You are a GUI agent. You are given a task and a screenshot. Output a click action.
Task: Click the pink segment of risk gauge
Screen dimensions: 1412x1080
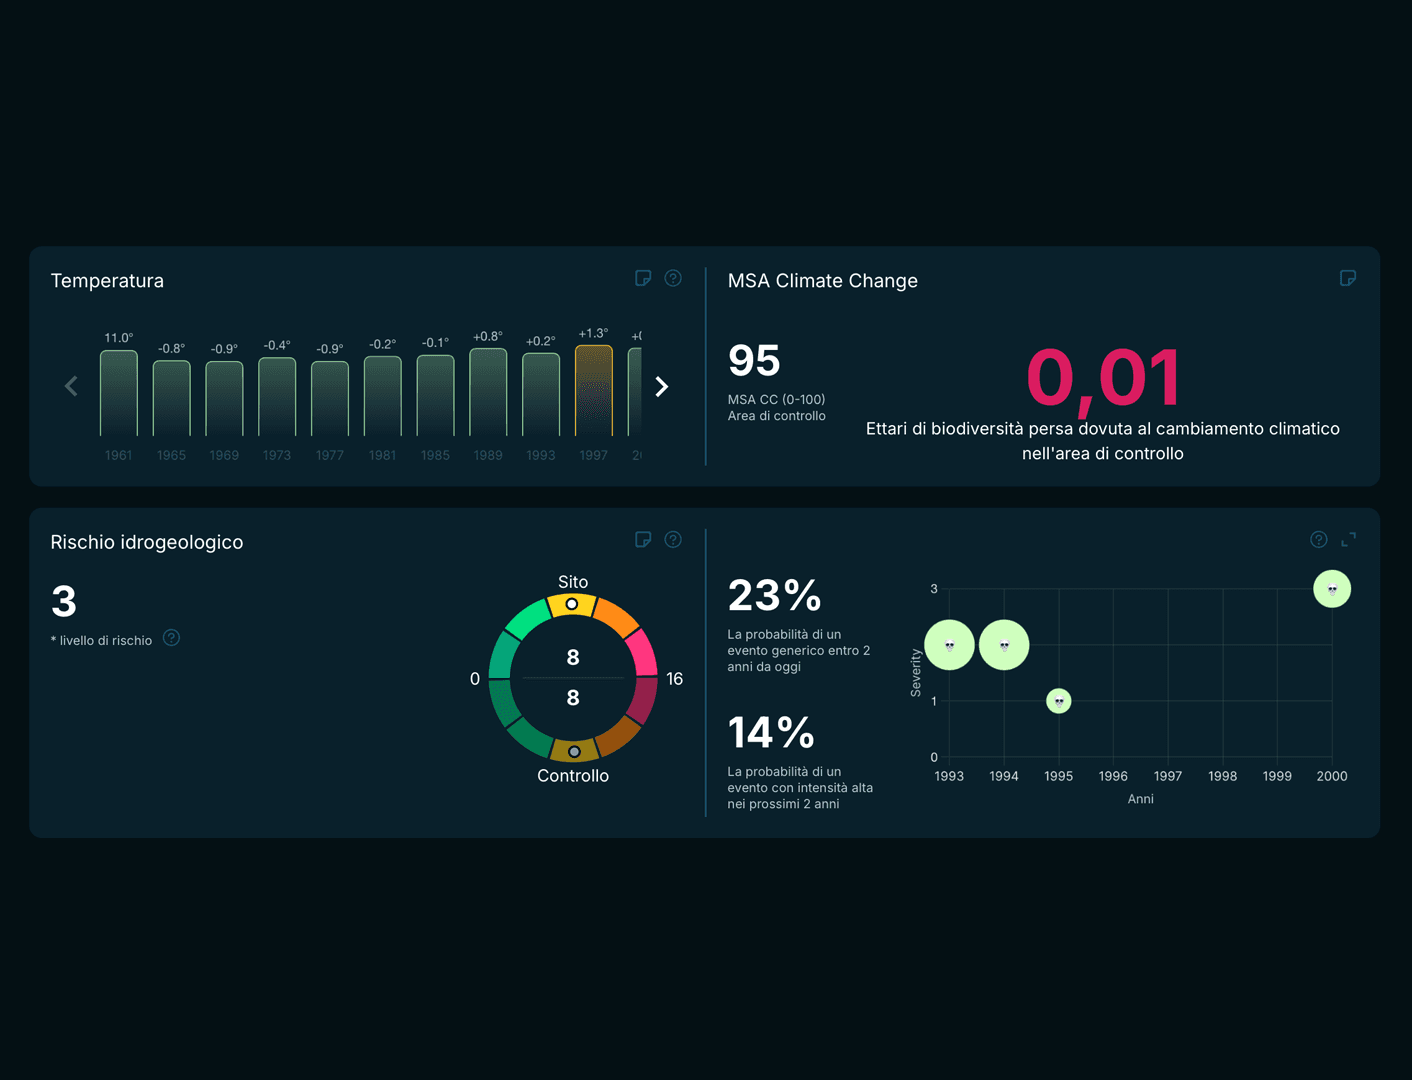(x=641, y=652)
